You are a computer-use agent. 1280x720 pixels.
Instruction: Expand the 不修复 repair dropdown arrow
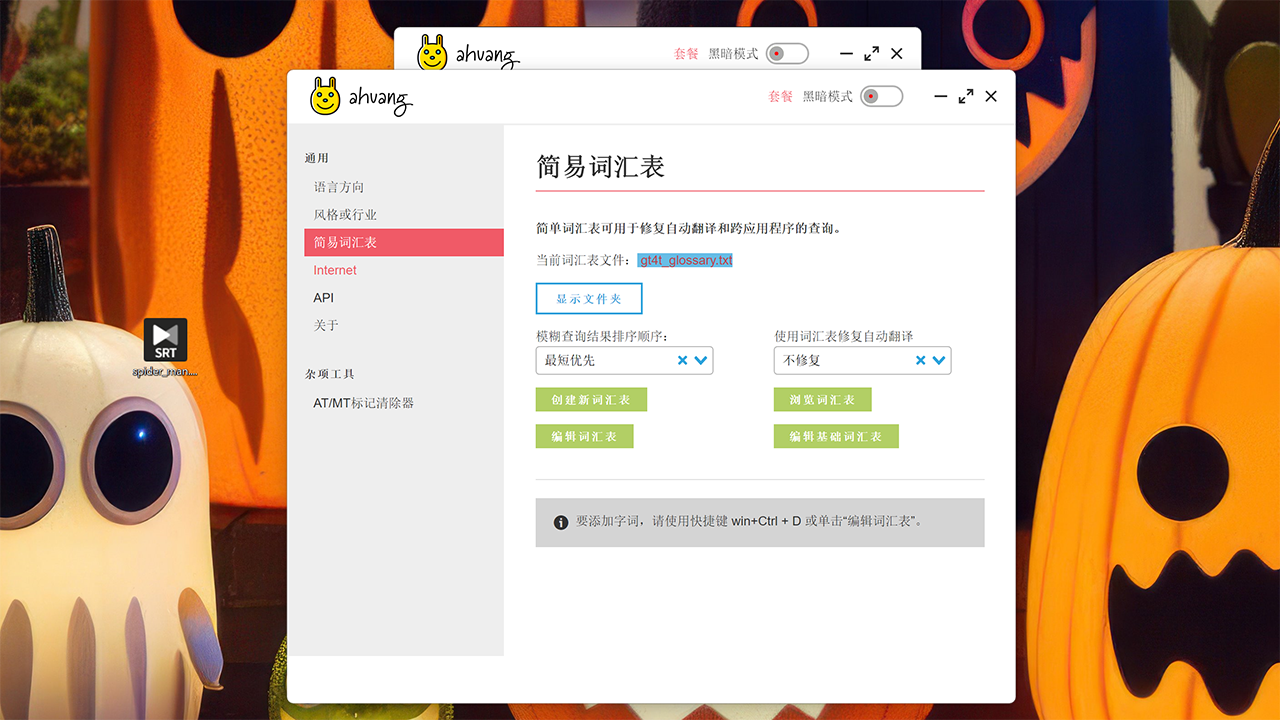(x=939, y=360)
